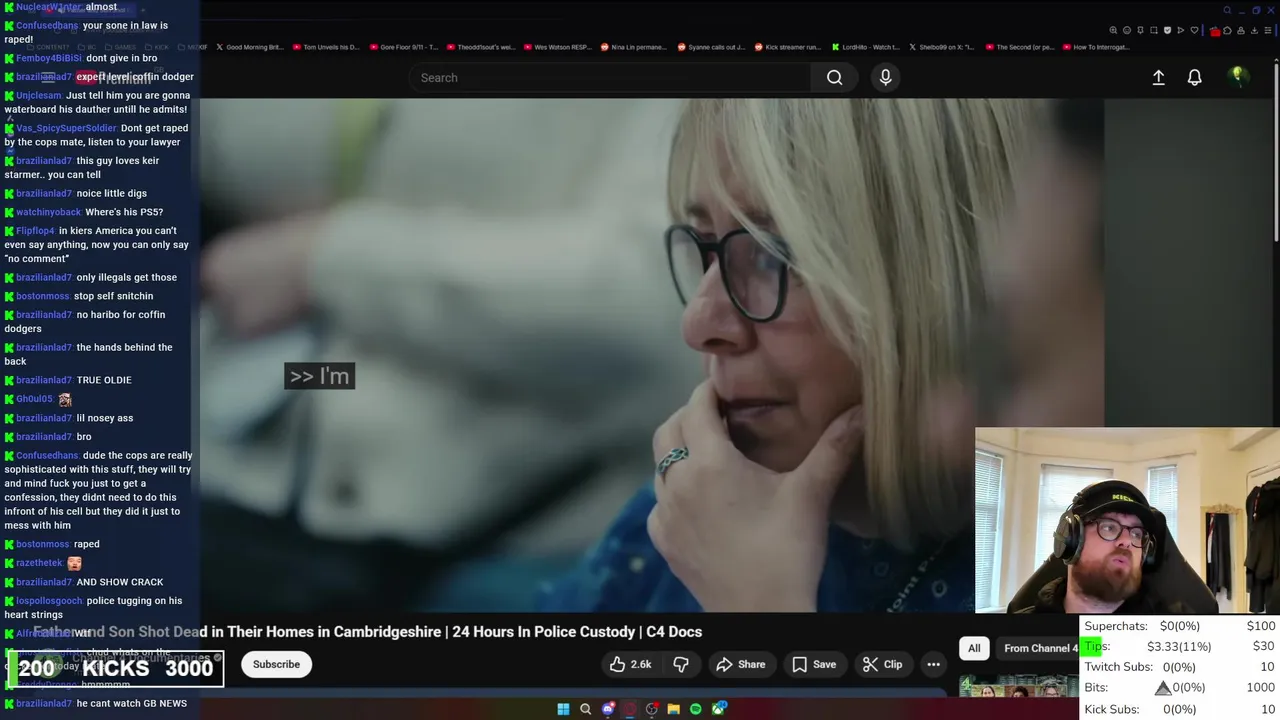Open the Good Morning Brit... bookmark

[x=252, y=47]
